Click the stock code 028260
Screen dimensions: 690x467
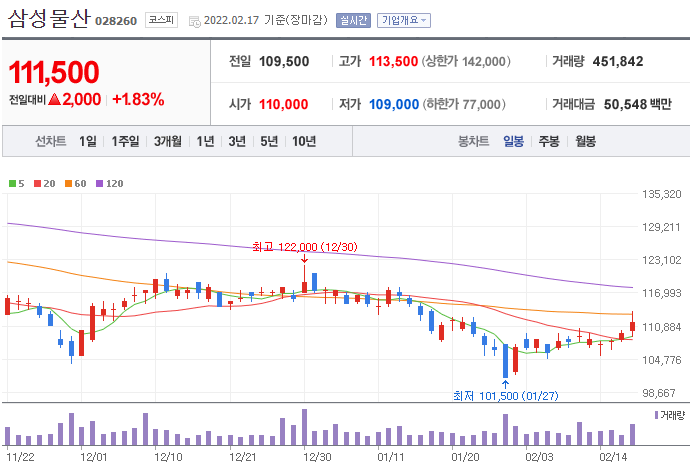point(116,21)
